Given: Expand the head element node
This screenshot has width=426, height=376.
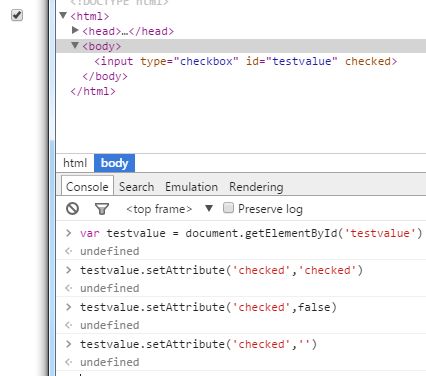Looking at the screenshot, I should [75, 30].
